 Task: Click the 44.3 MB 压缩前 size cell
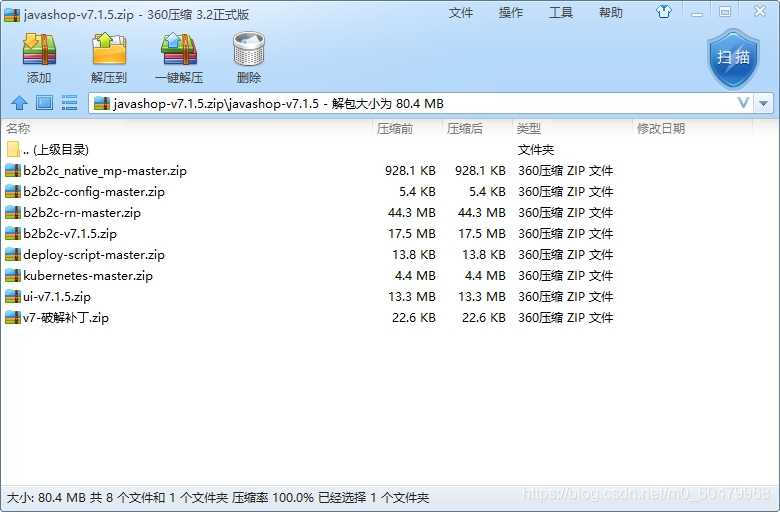[x=412, y=212]
